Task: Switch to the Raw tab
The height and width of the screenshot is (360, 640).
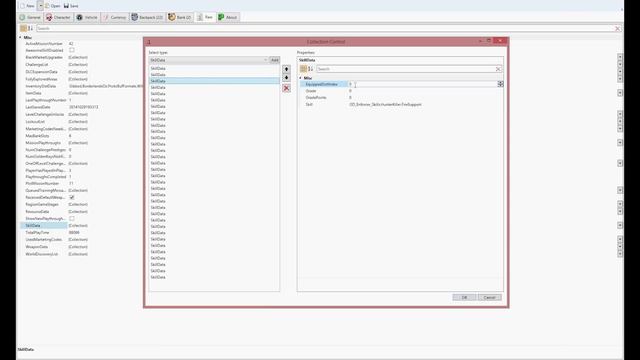Action: [x=205, y=17]
